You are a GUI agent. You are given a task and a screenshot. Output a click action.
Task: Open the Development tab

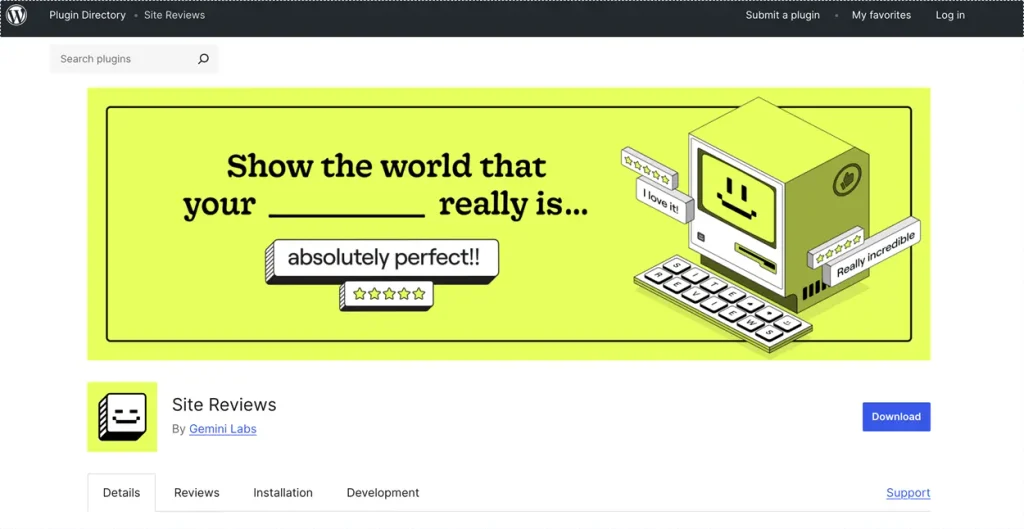point(383,492)
